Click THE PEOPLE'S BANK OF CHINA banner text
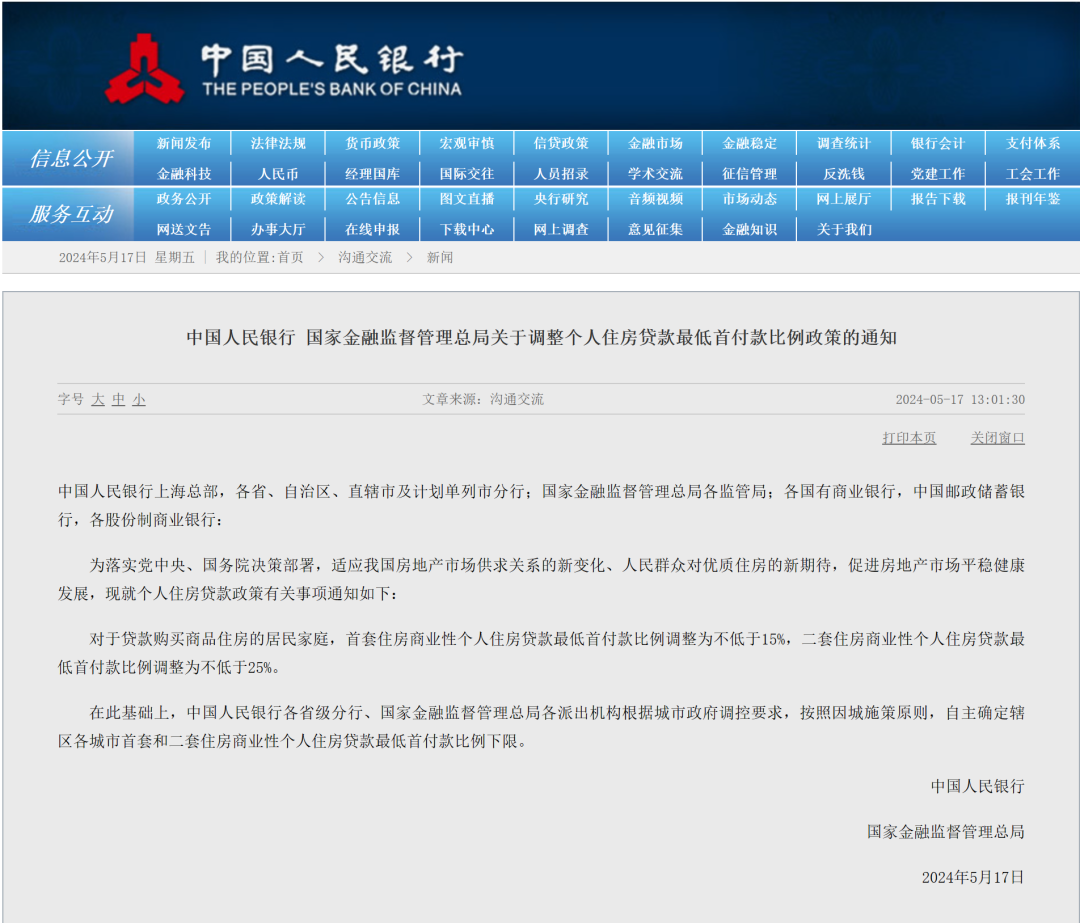The width and height of the screenshot is (1080, 923). pyautogui.click(x=332, y=89)
